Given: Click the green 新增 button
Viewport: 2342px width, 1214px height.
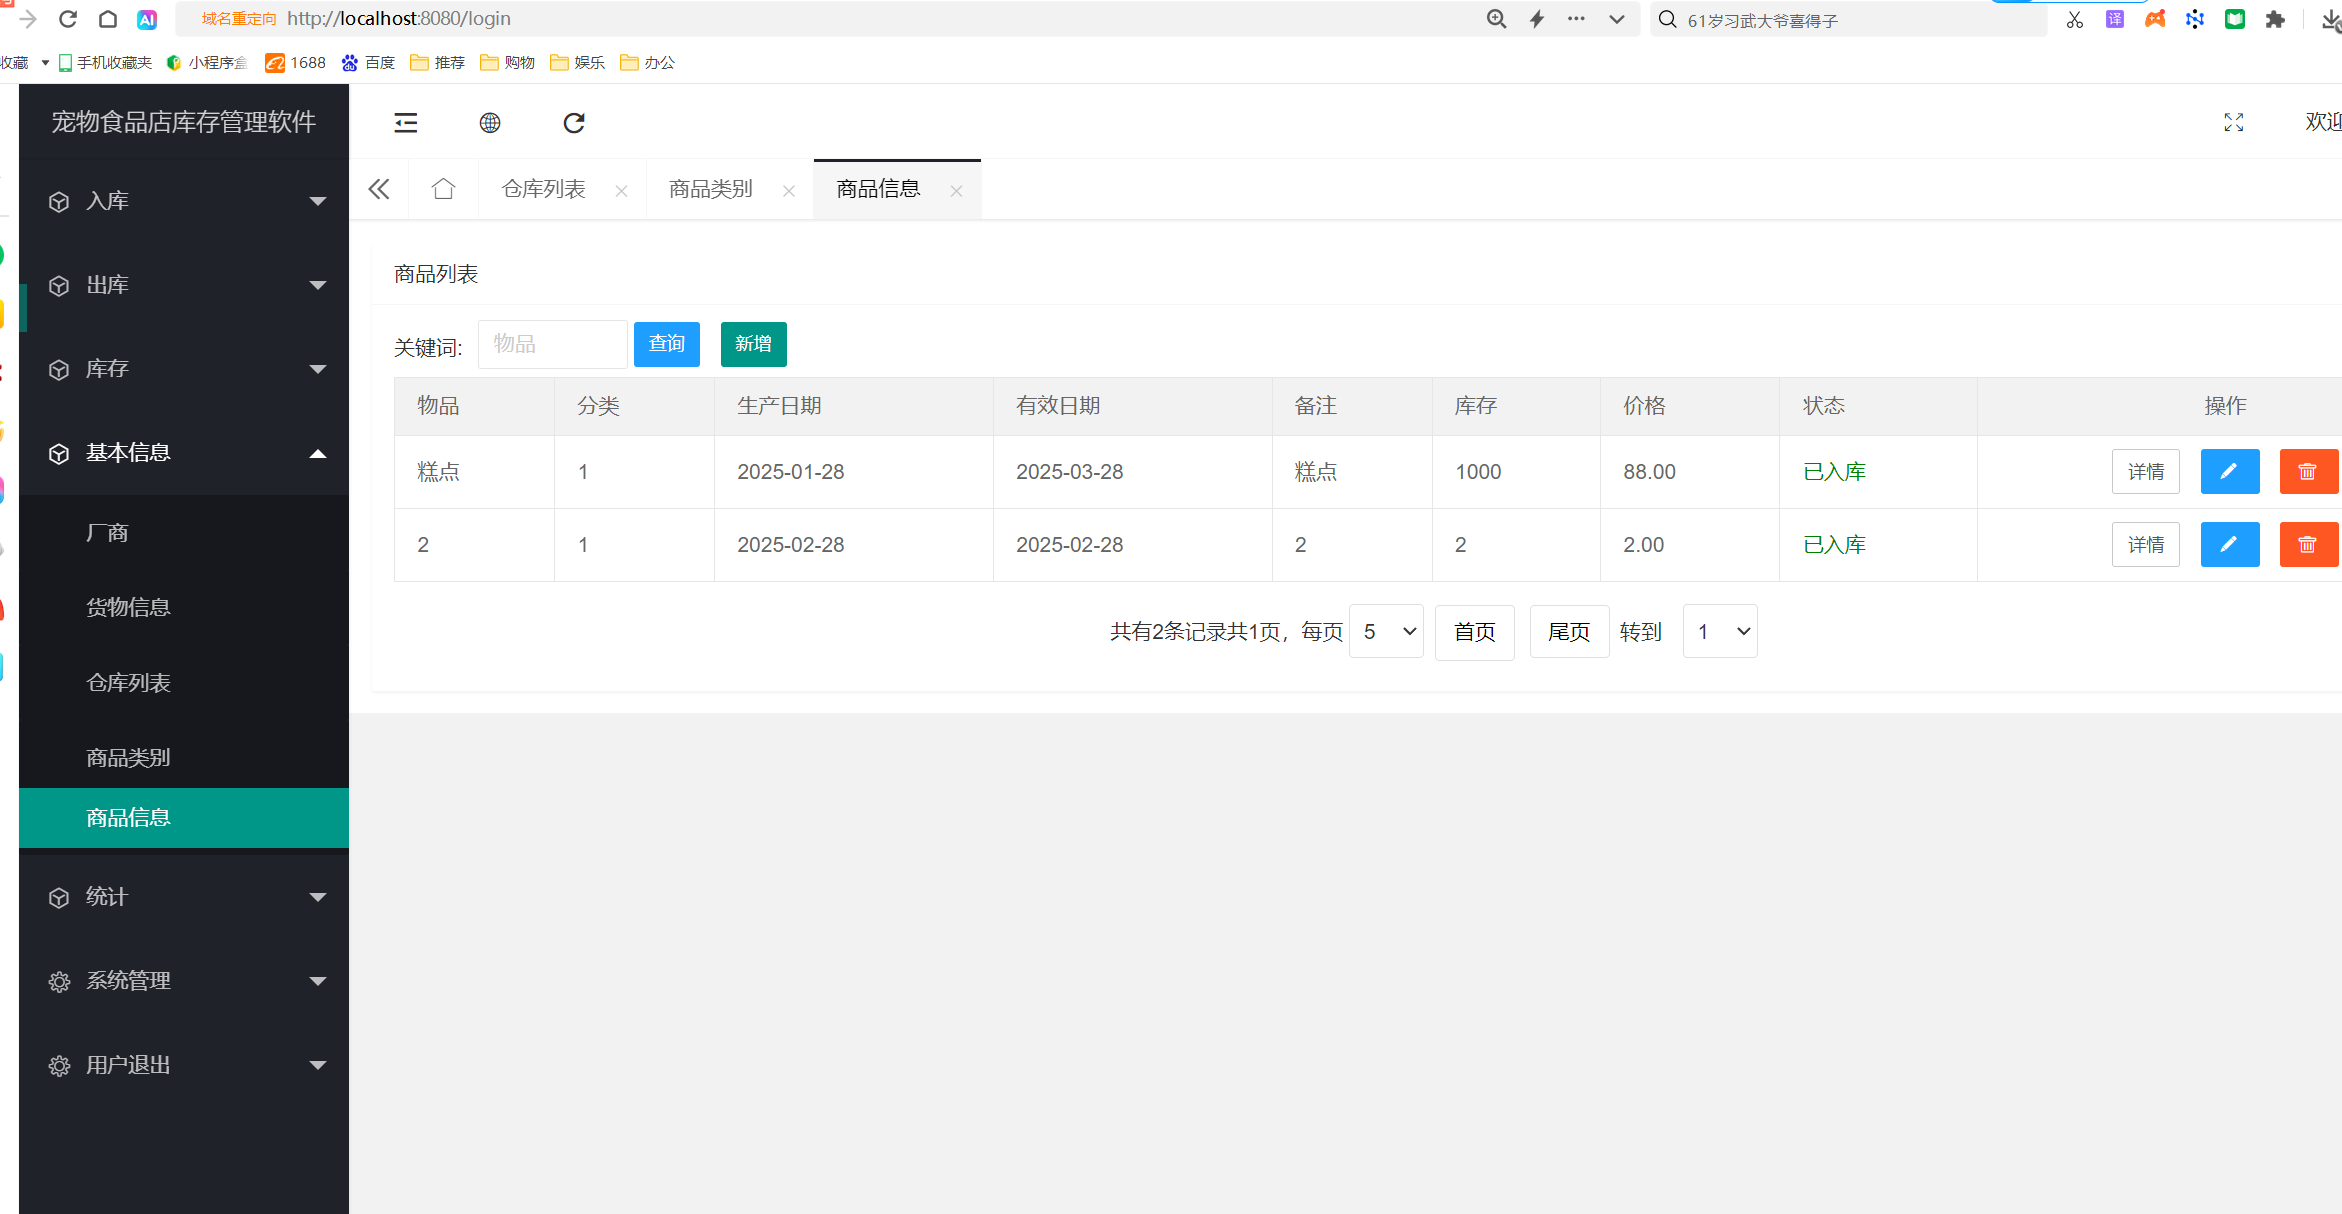Looking at the screenshot, I should click(753, 345).
